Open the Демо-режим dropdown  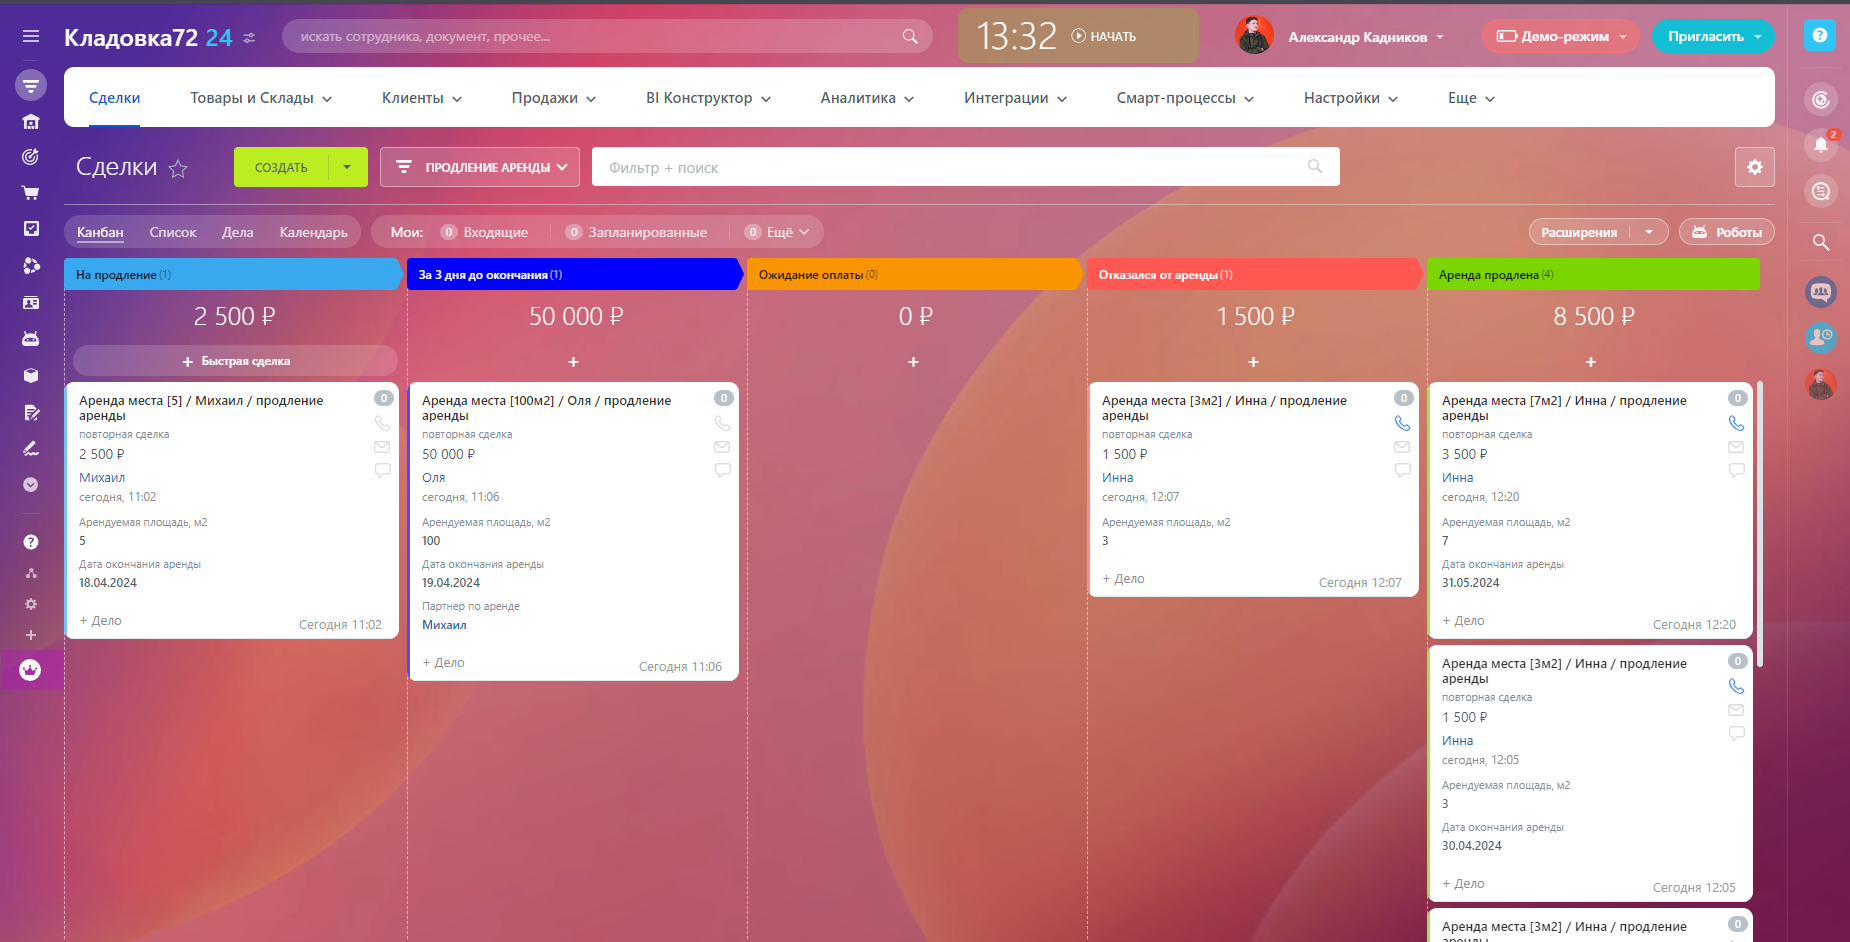point(1561,36)
